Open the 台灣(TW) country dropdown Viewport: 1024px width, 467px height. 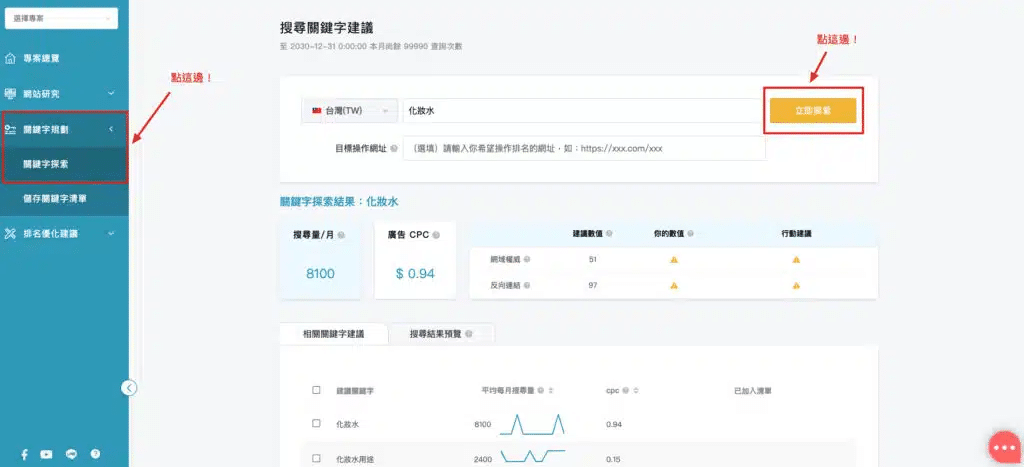[x=349, y=110]
